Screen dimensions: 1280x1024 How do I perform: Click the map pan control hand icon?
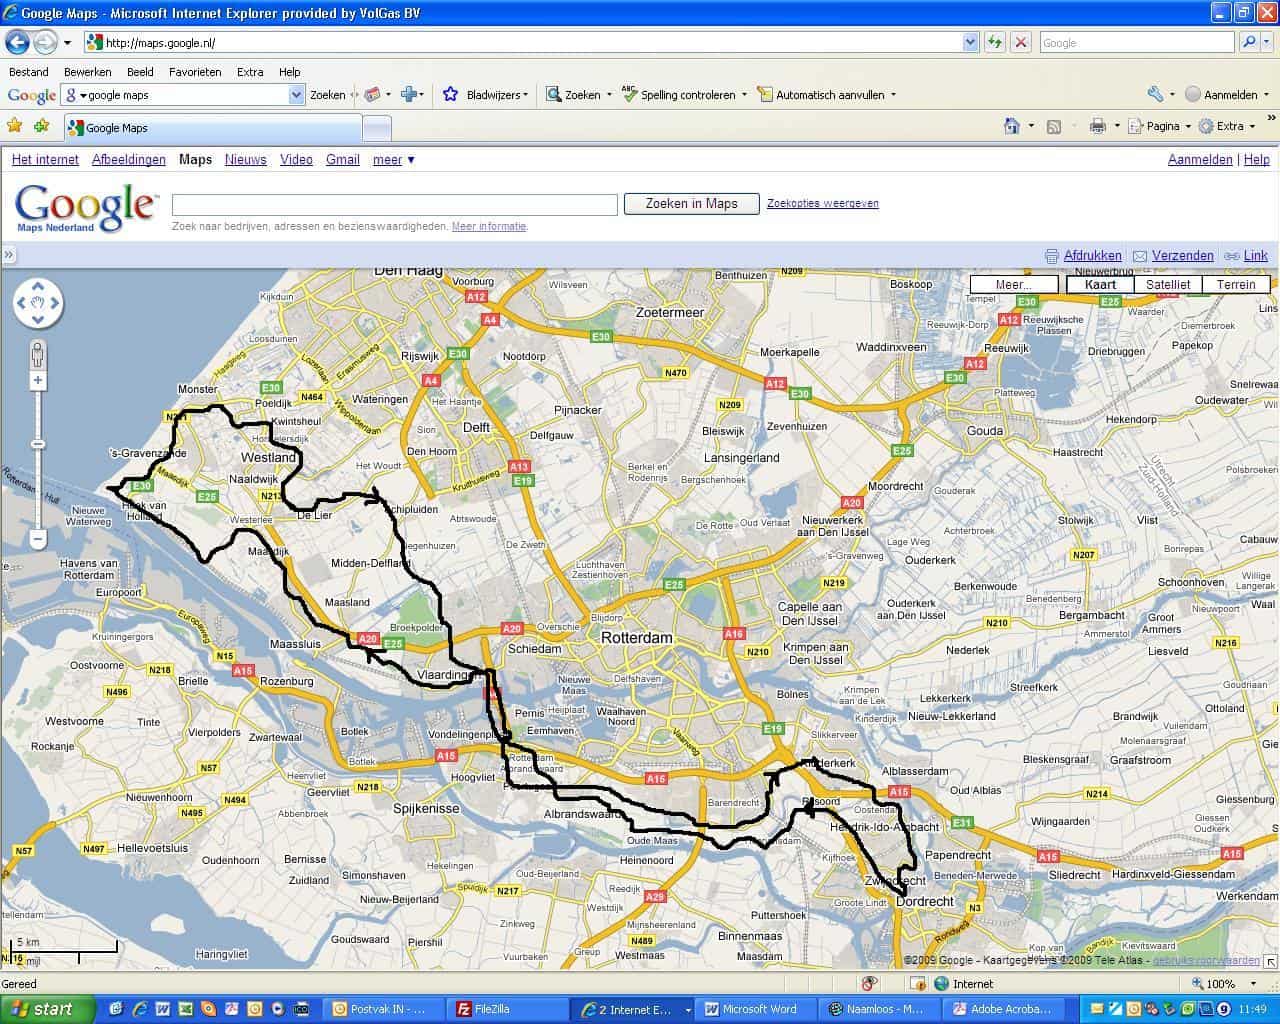pos(38,303)
